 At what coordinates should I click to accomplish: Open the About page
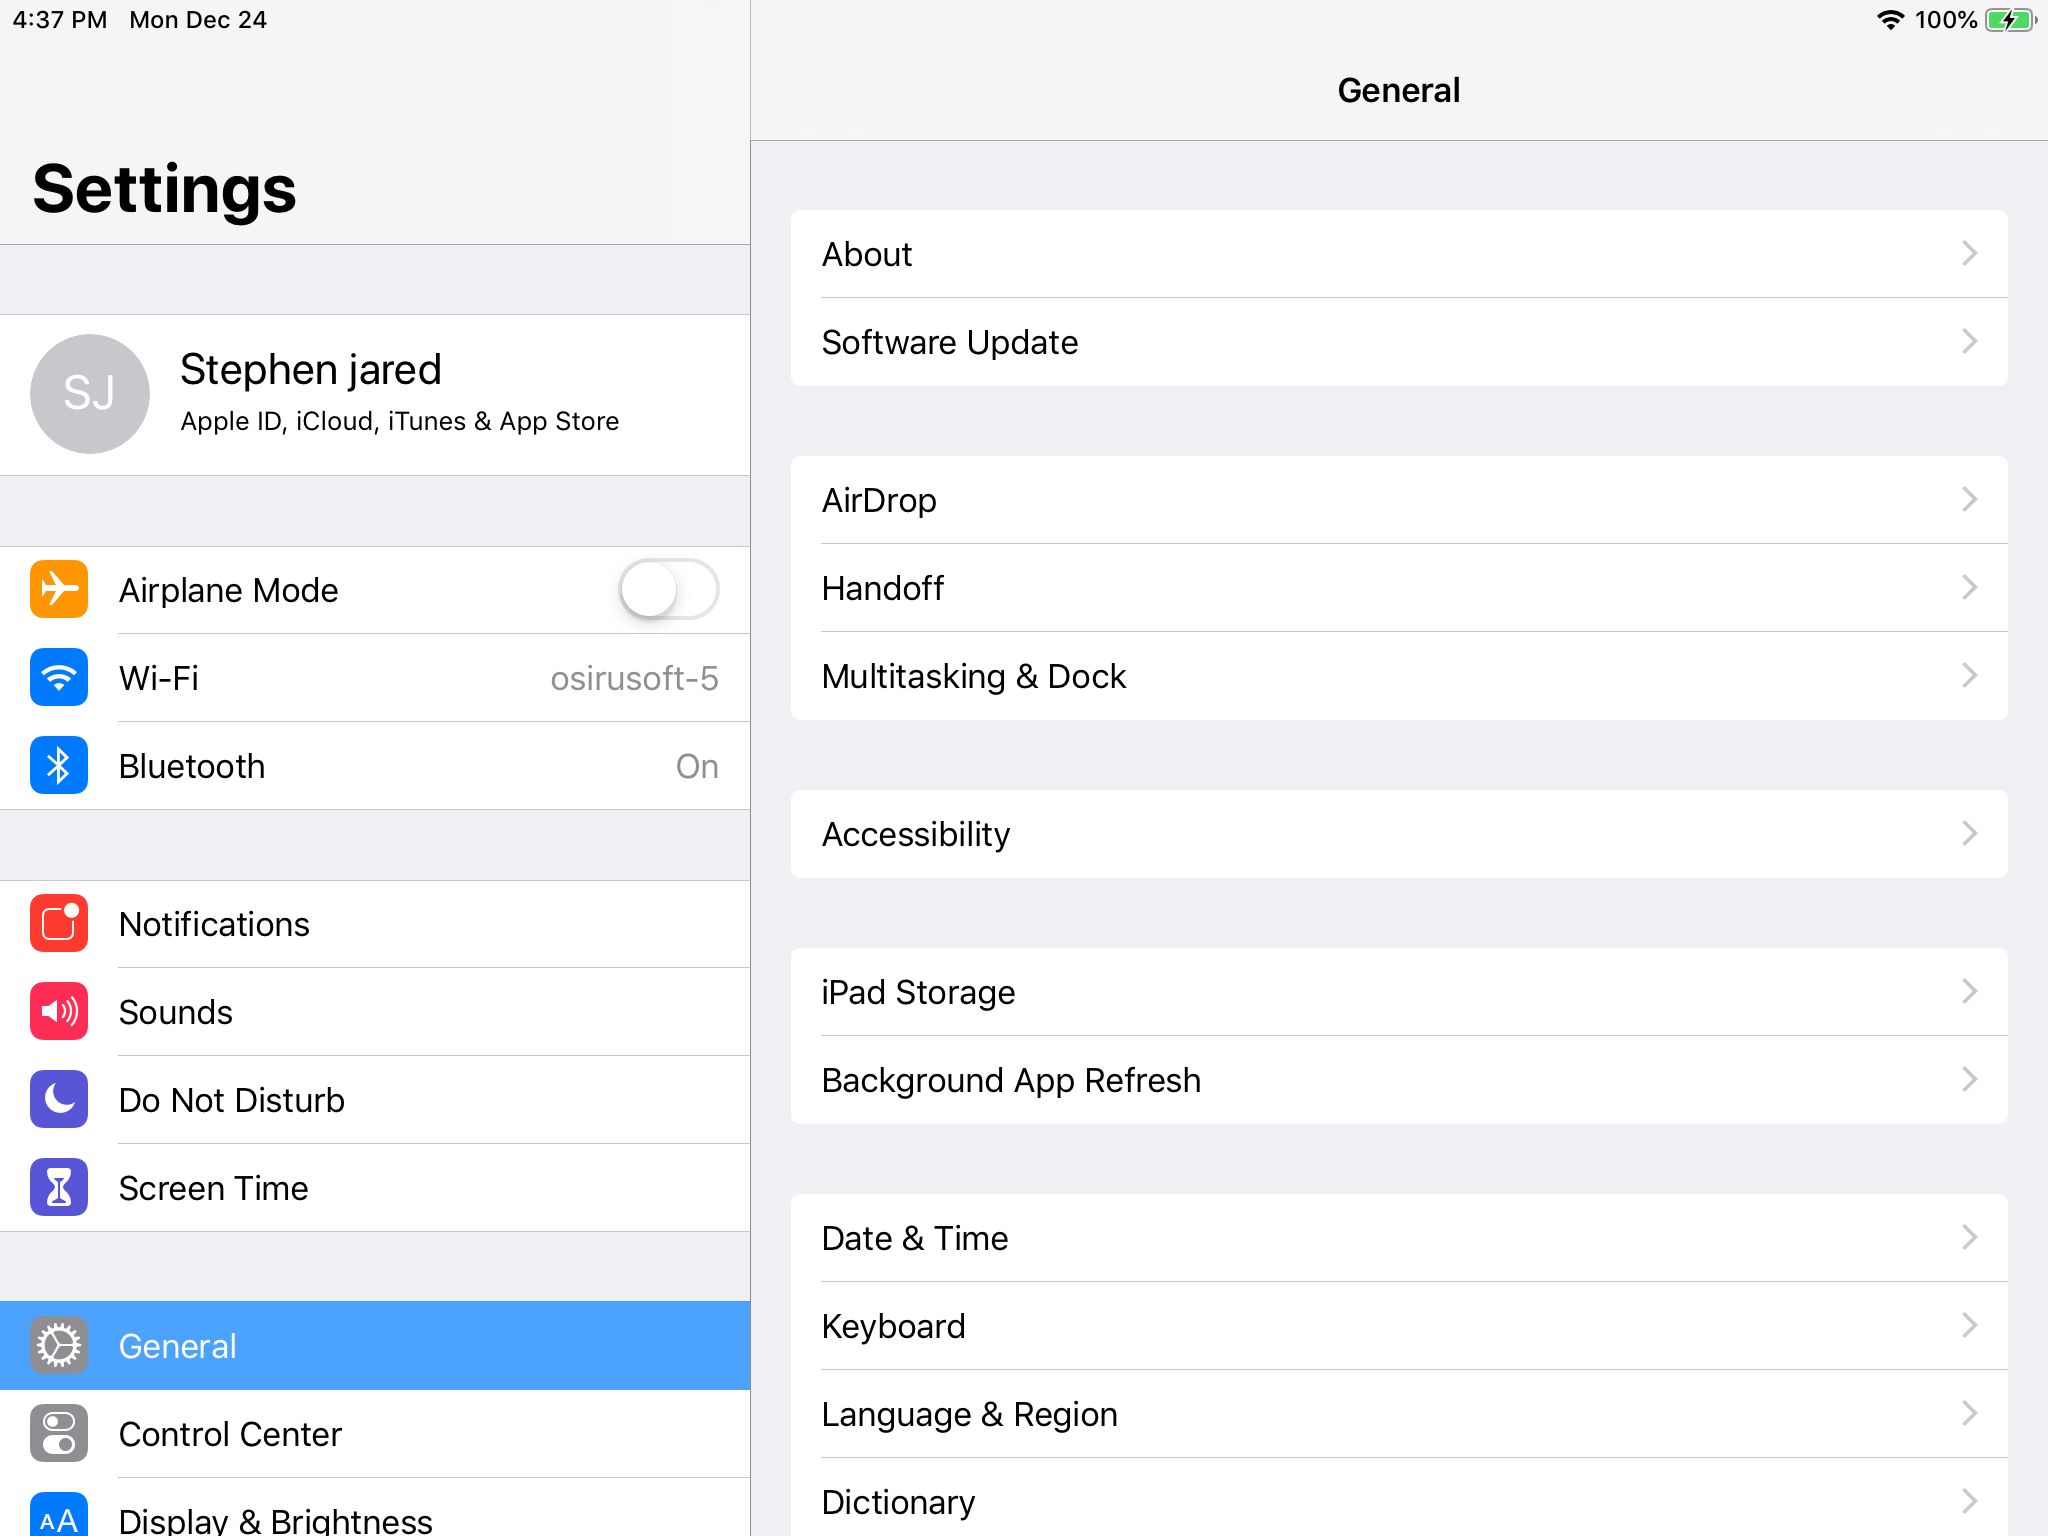coord(1399,253)
